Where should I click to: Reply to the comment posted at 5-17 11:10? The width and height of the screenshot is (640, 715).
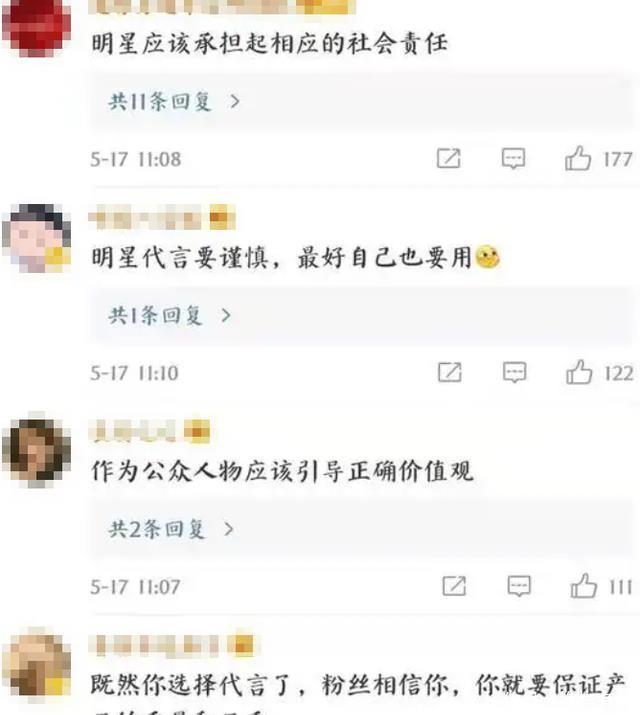coord(515,373)
